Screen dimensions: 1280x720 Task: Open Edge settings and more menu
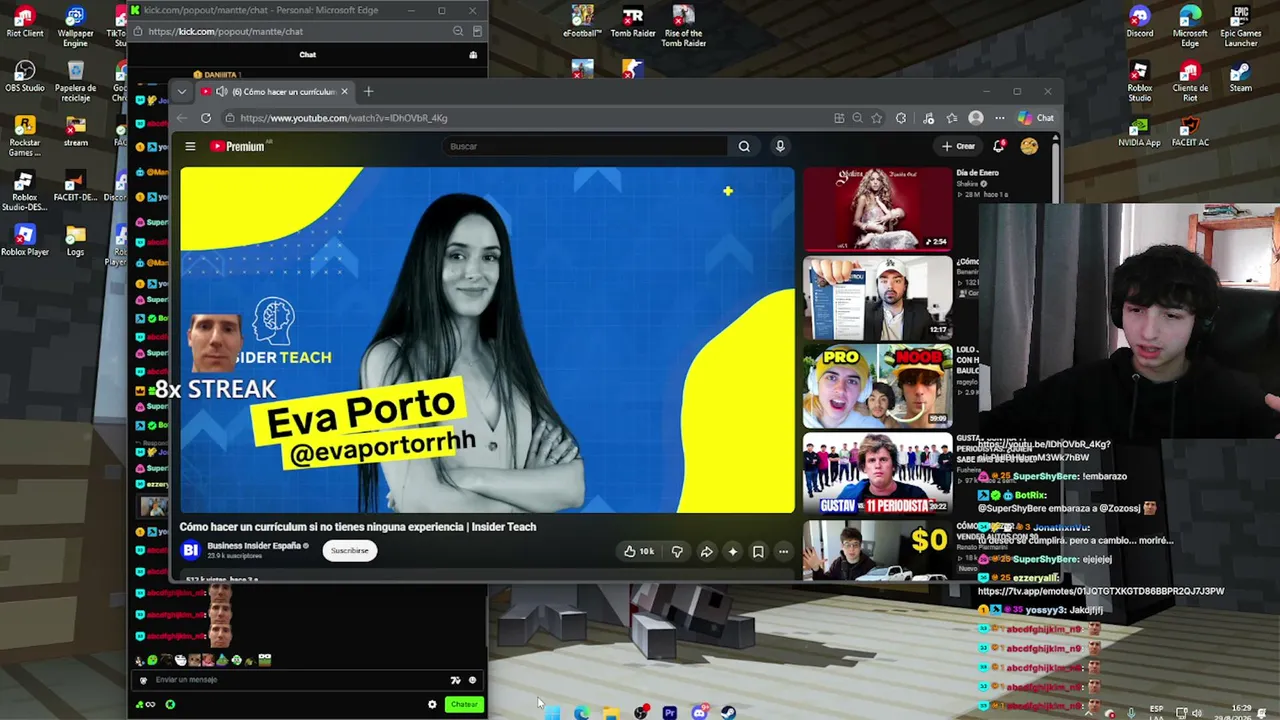pyautogui.click(x=999, y=118)
